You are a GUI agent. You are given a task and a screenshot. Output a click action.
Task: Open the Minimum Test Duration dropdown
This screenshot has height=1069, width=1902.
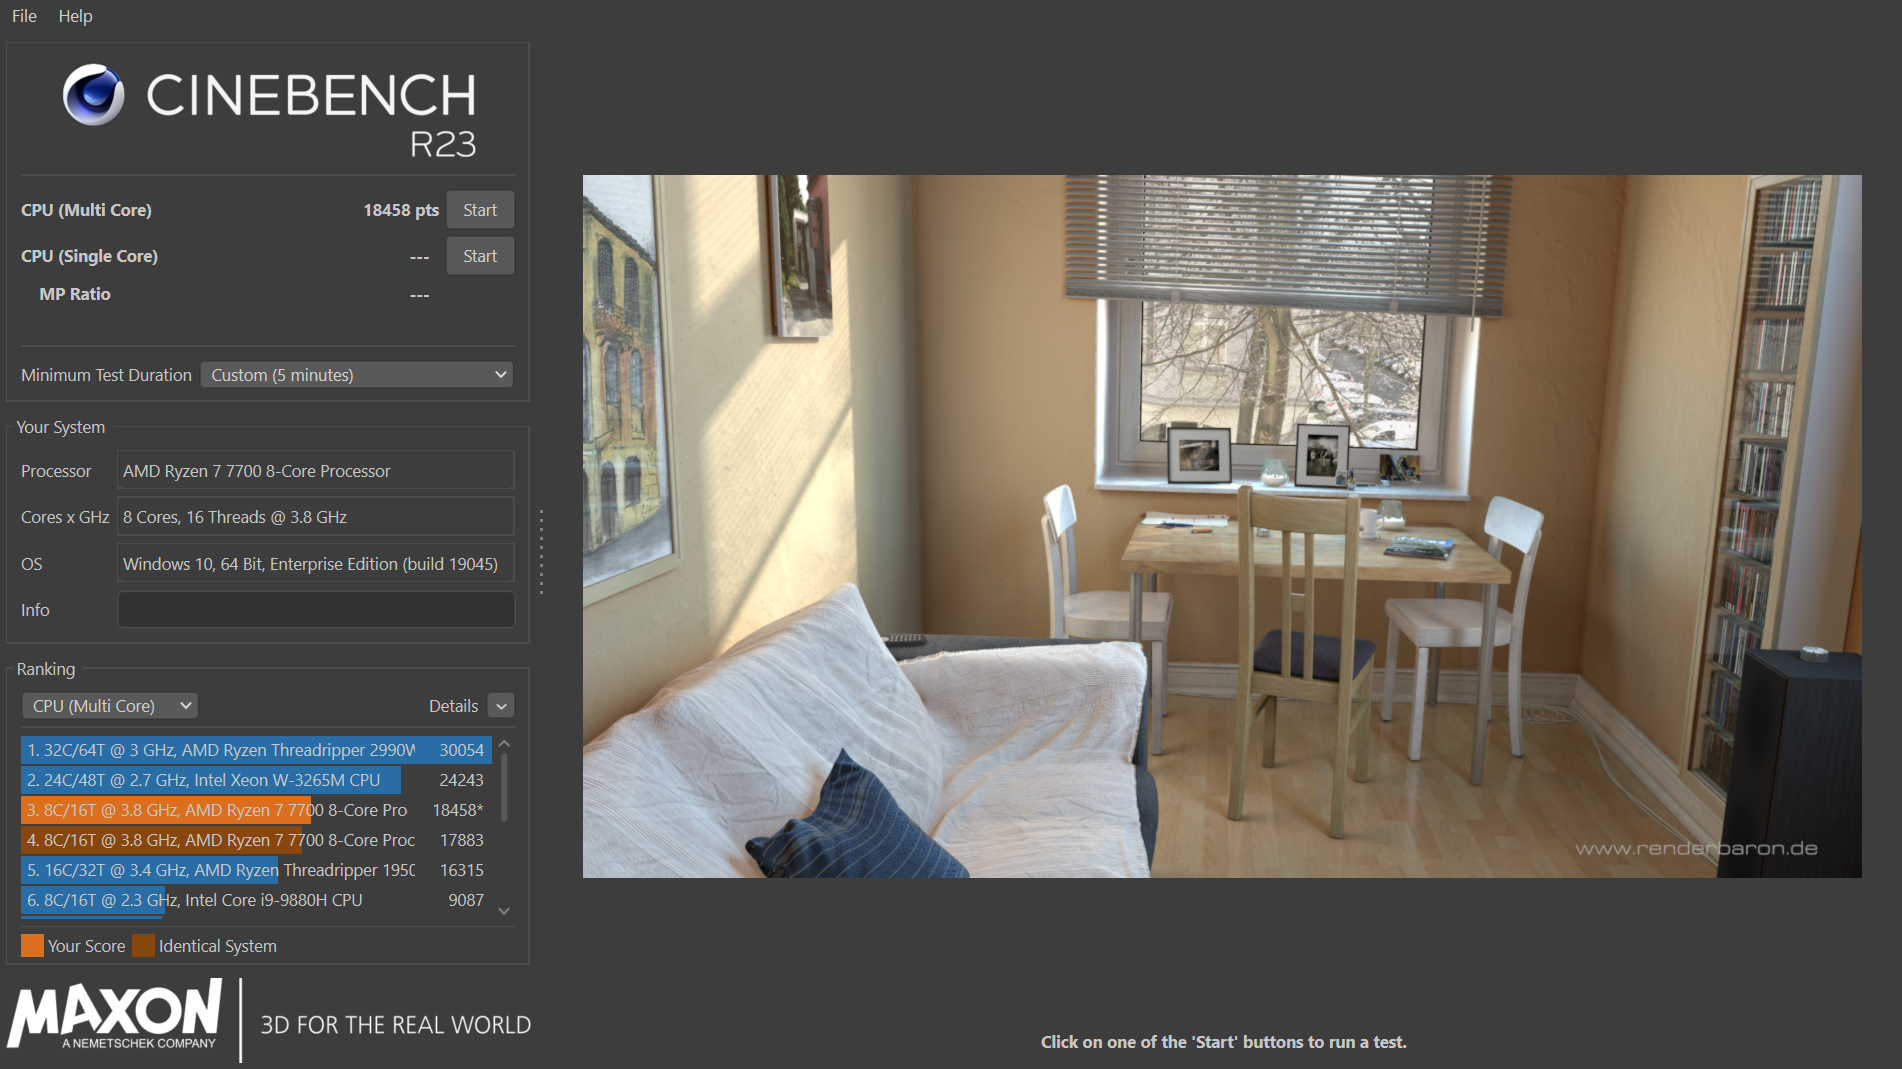pos(357,375)
